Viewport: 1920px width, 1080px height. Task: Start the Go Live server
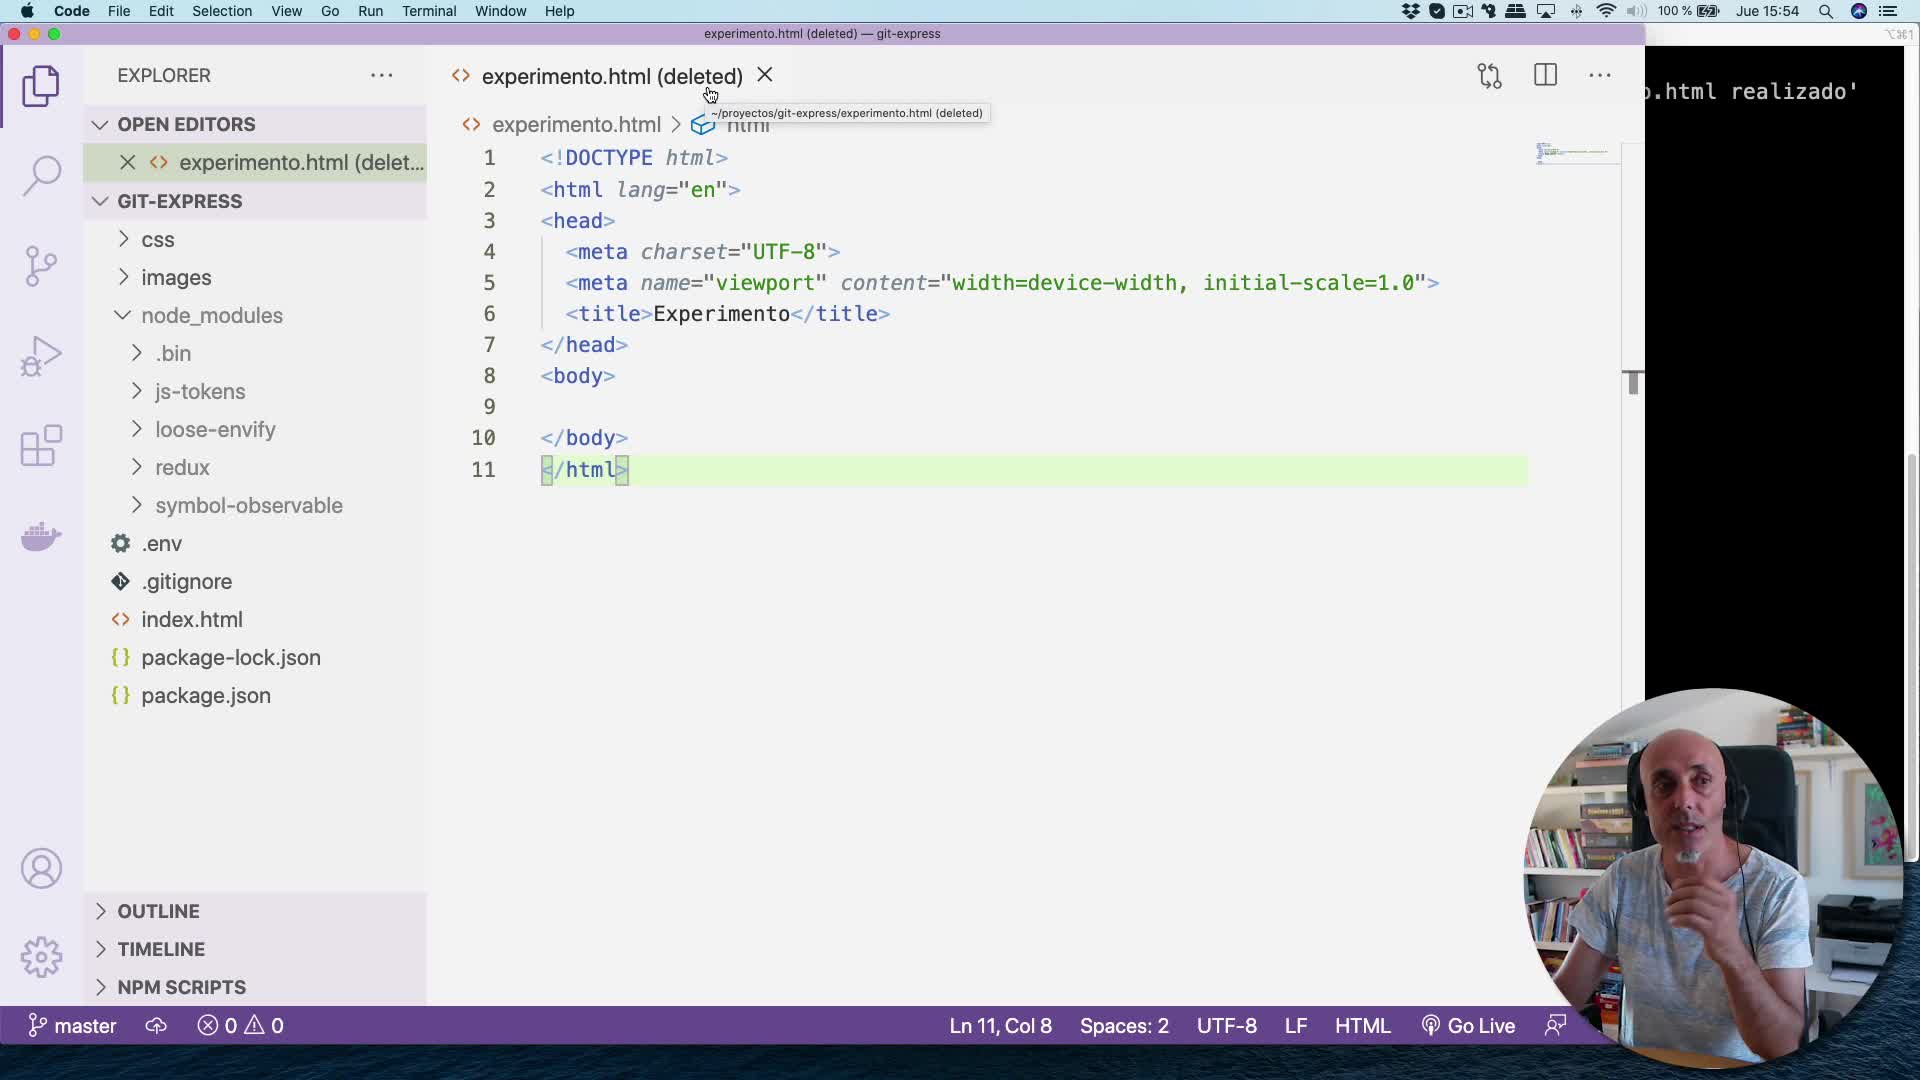pos(1467,1025)
